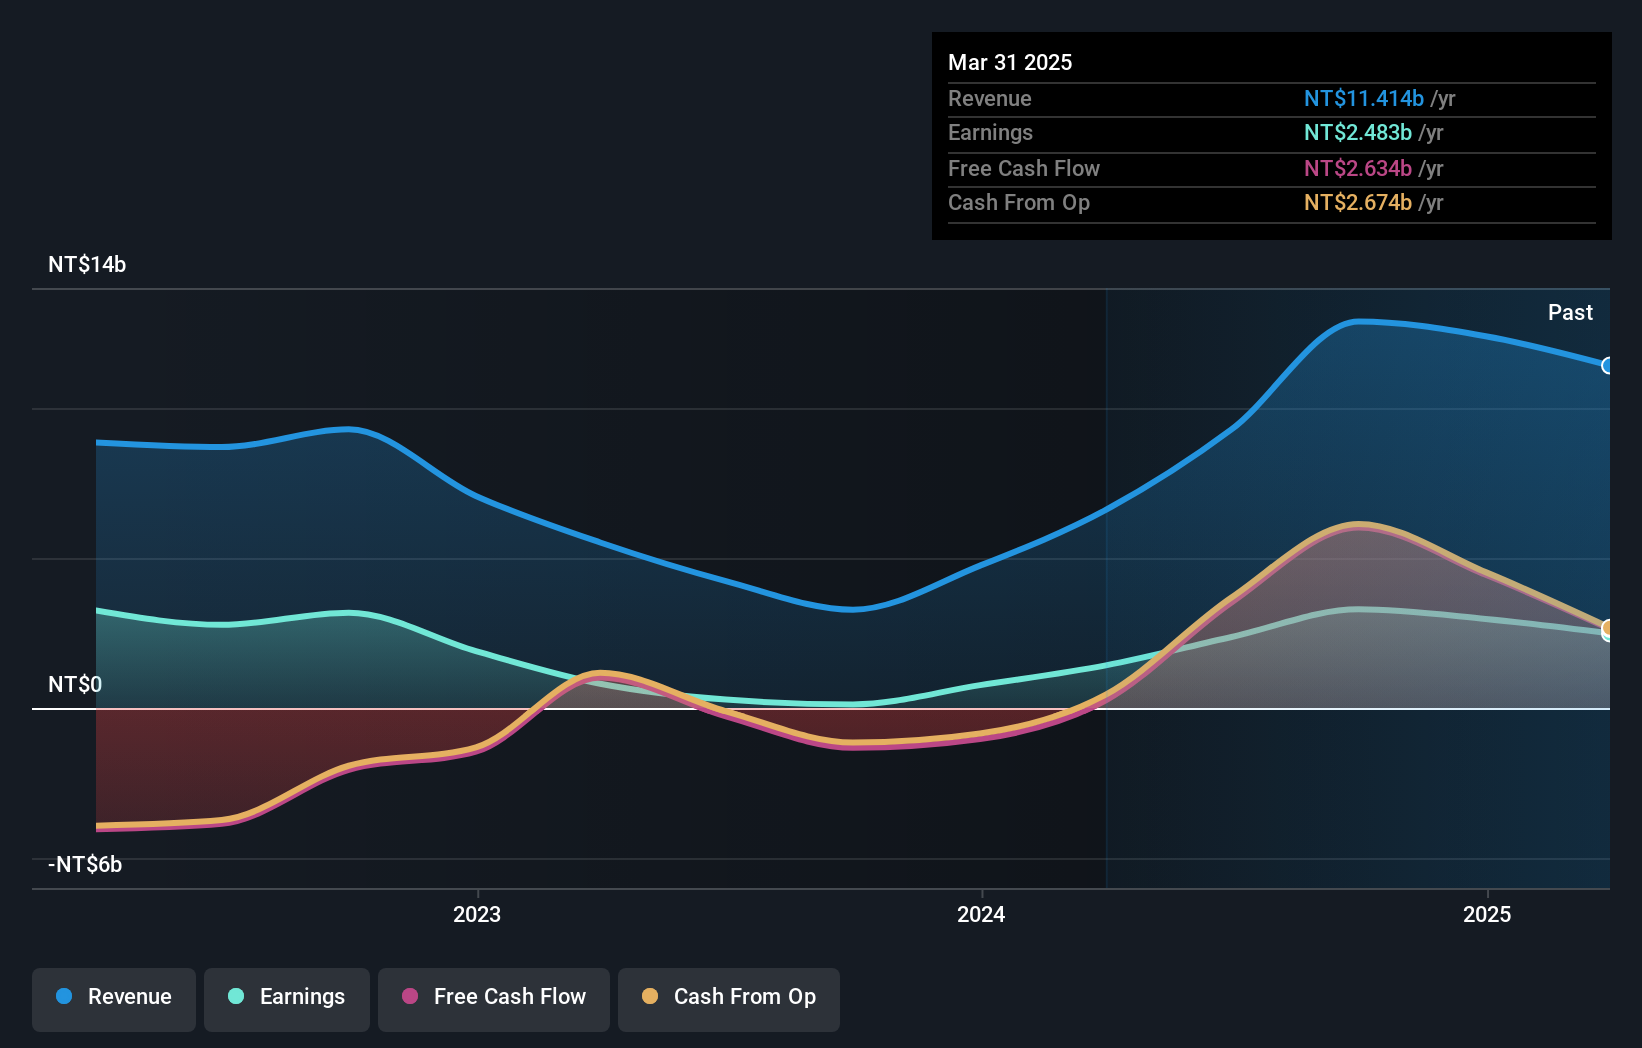Click the NT$14b y-axis label

click(87, 264)
